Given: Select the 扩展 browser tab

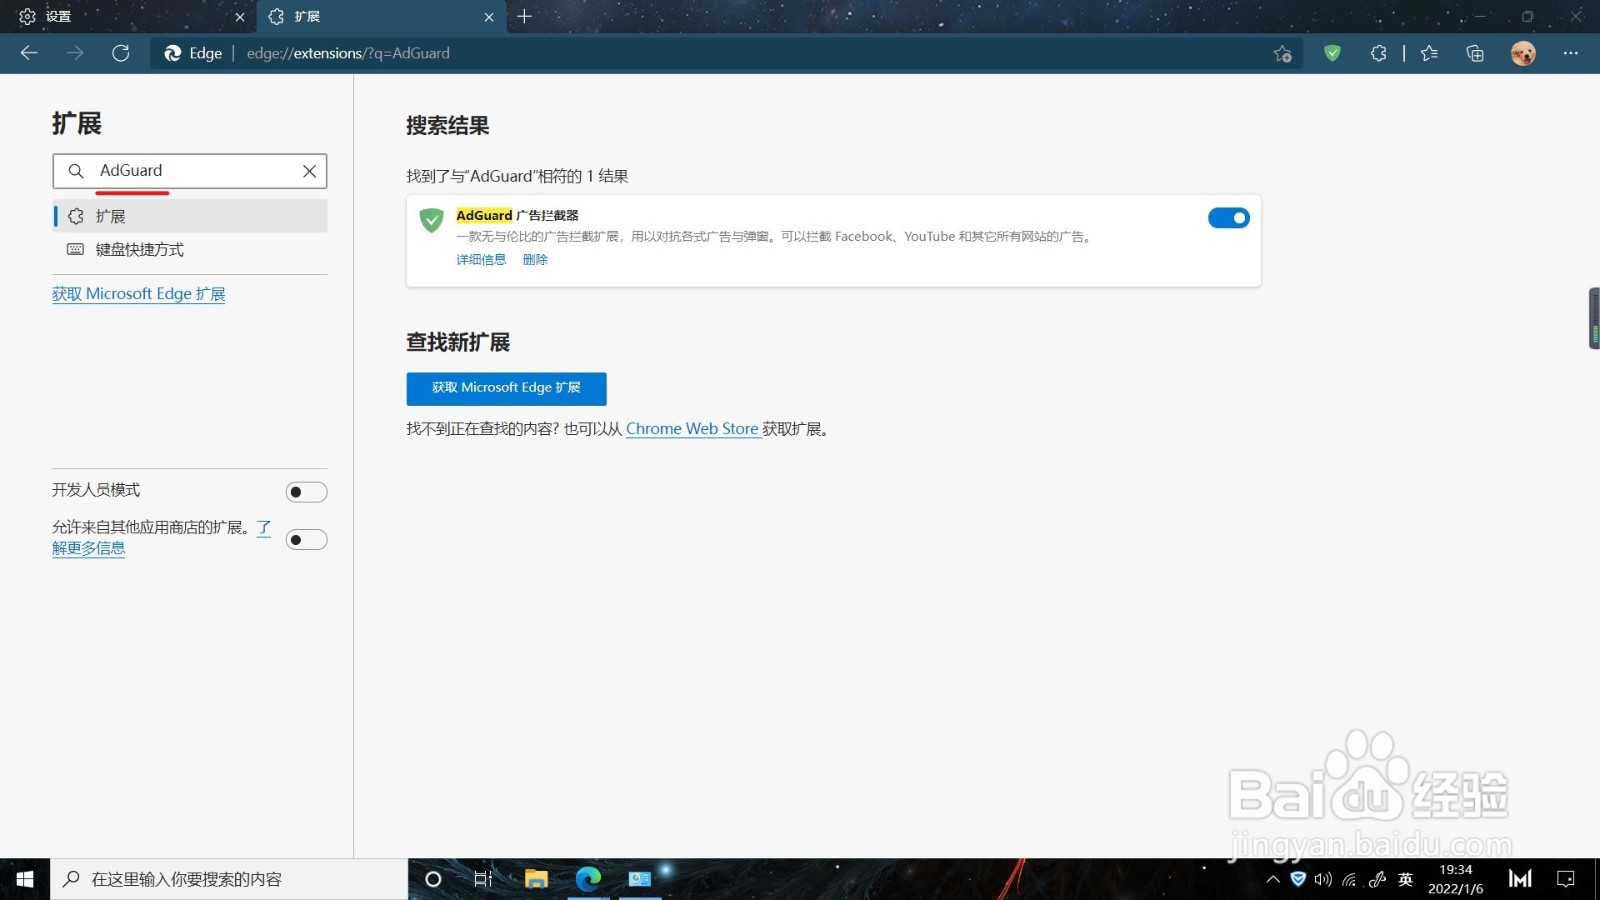Looking at the screenshot, I should 381,17.
